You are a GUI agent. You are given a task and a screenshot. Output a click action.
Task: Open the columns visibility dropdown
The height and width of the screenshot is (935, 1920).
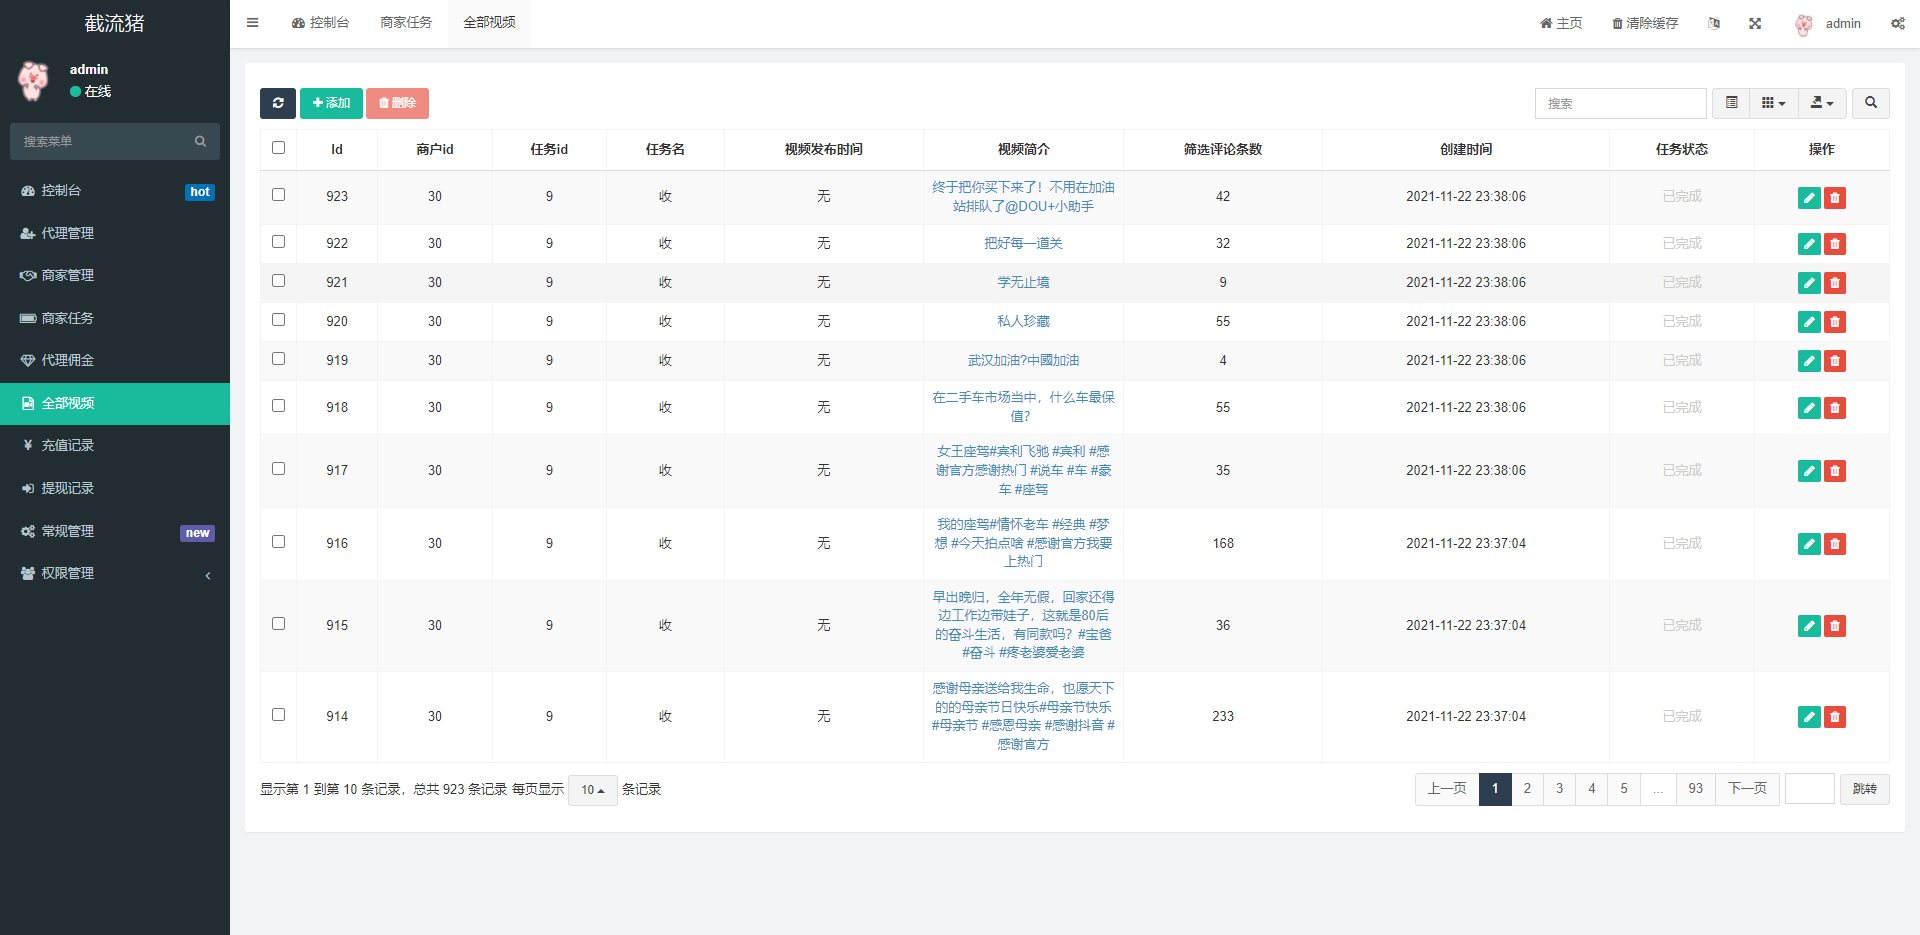(1773, 103)
